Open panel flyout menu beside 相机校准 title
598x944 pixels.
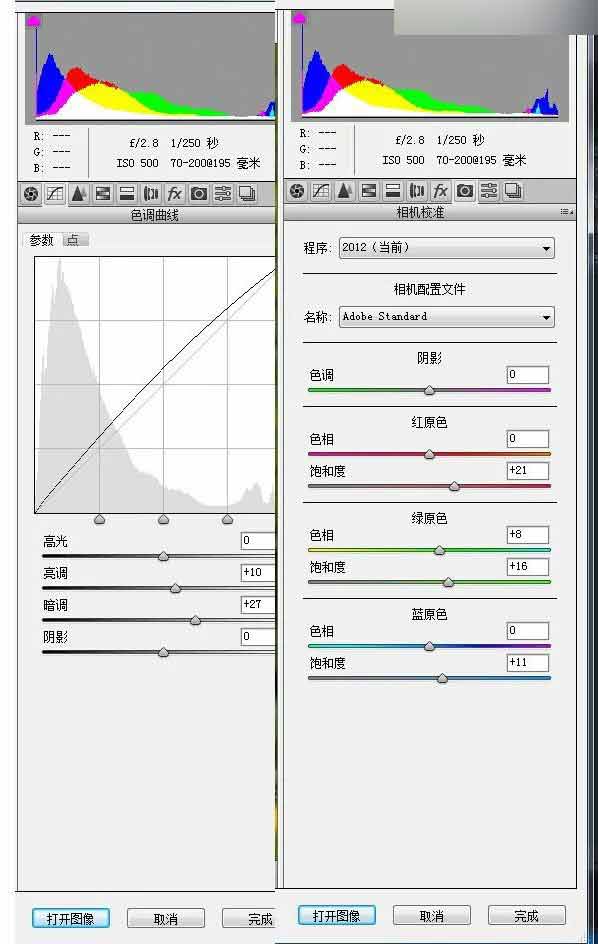(567, 212)
